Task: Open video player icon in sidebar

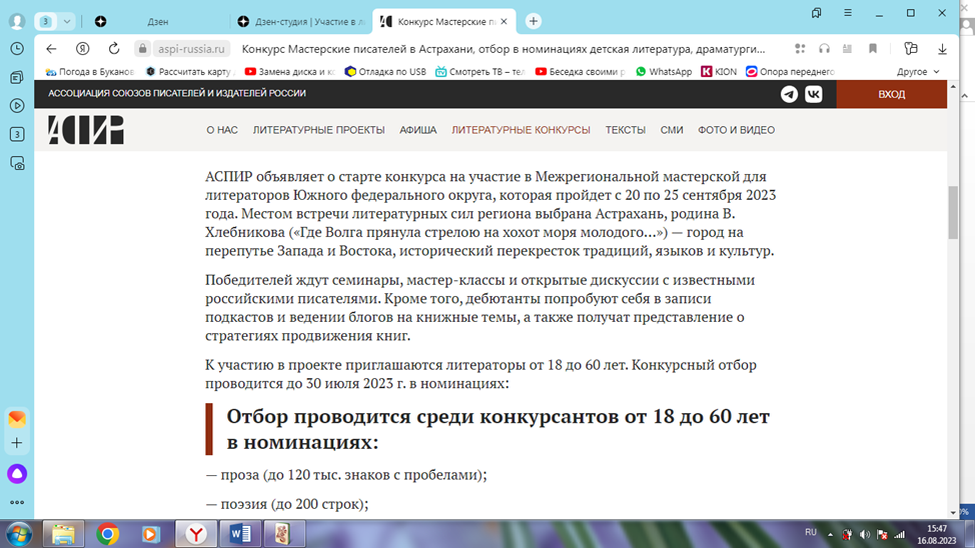Action: pos(17,106)
